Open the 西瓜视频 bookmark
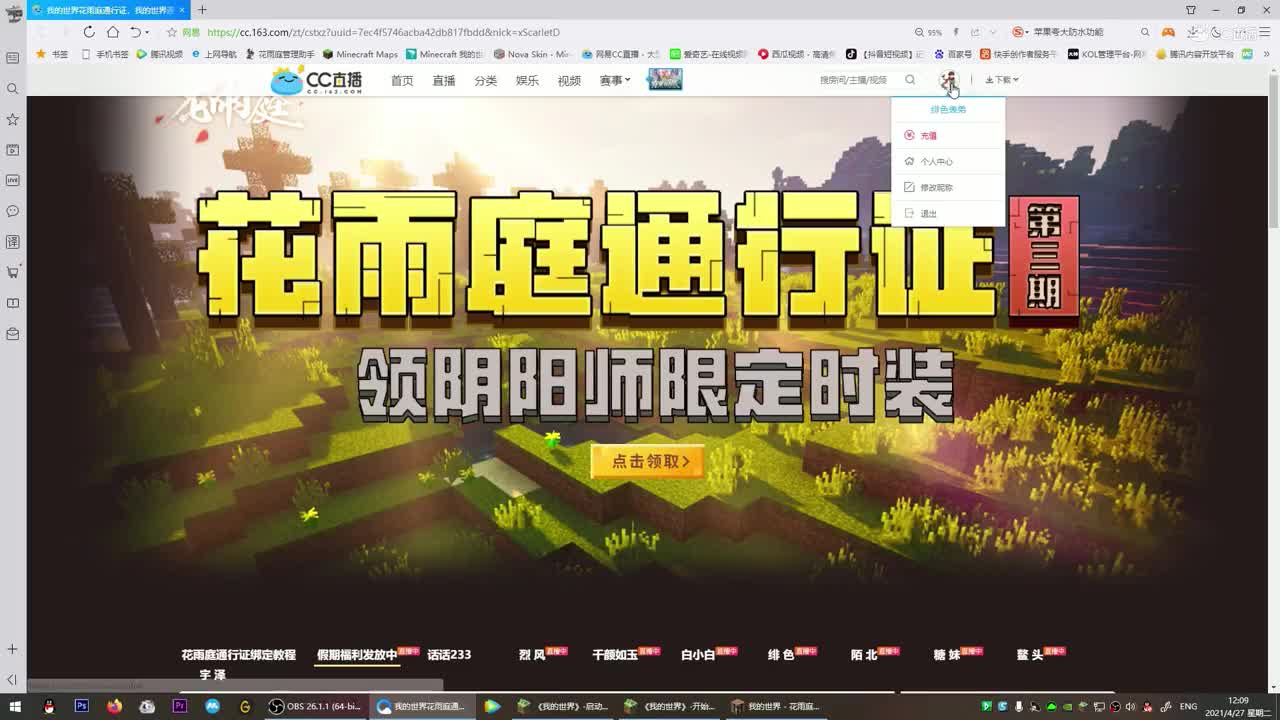1280x720 pixels. click(795, 54)
